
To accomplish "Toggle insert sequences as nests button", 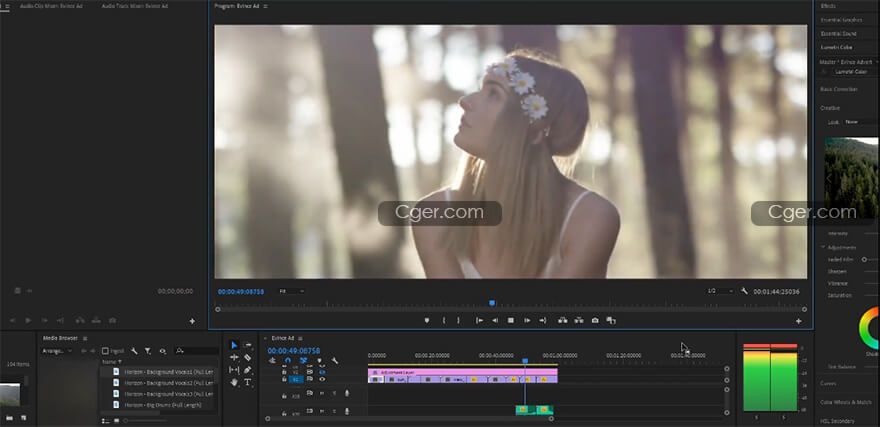I will tap(272, 361).
